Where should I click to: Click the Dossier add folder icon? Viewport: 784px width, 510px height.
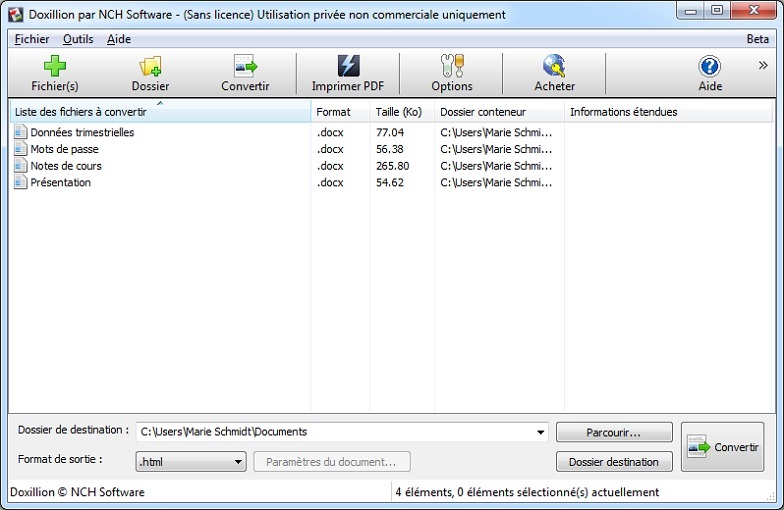[150, 66]
